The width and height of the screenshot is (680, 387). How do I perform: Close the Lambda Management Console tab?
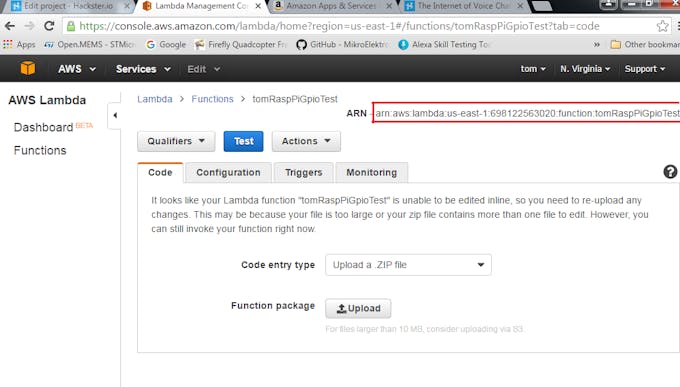[258, 6]
